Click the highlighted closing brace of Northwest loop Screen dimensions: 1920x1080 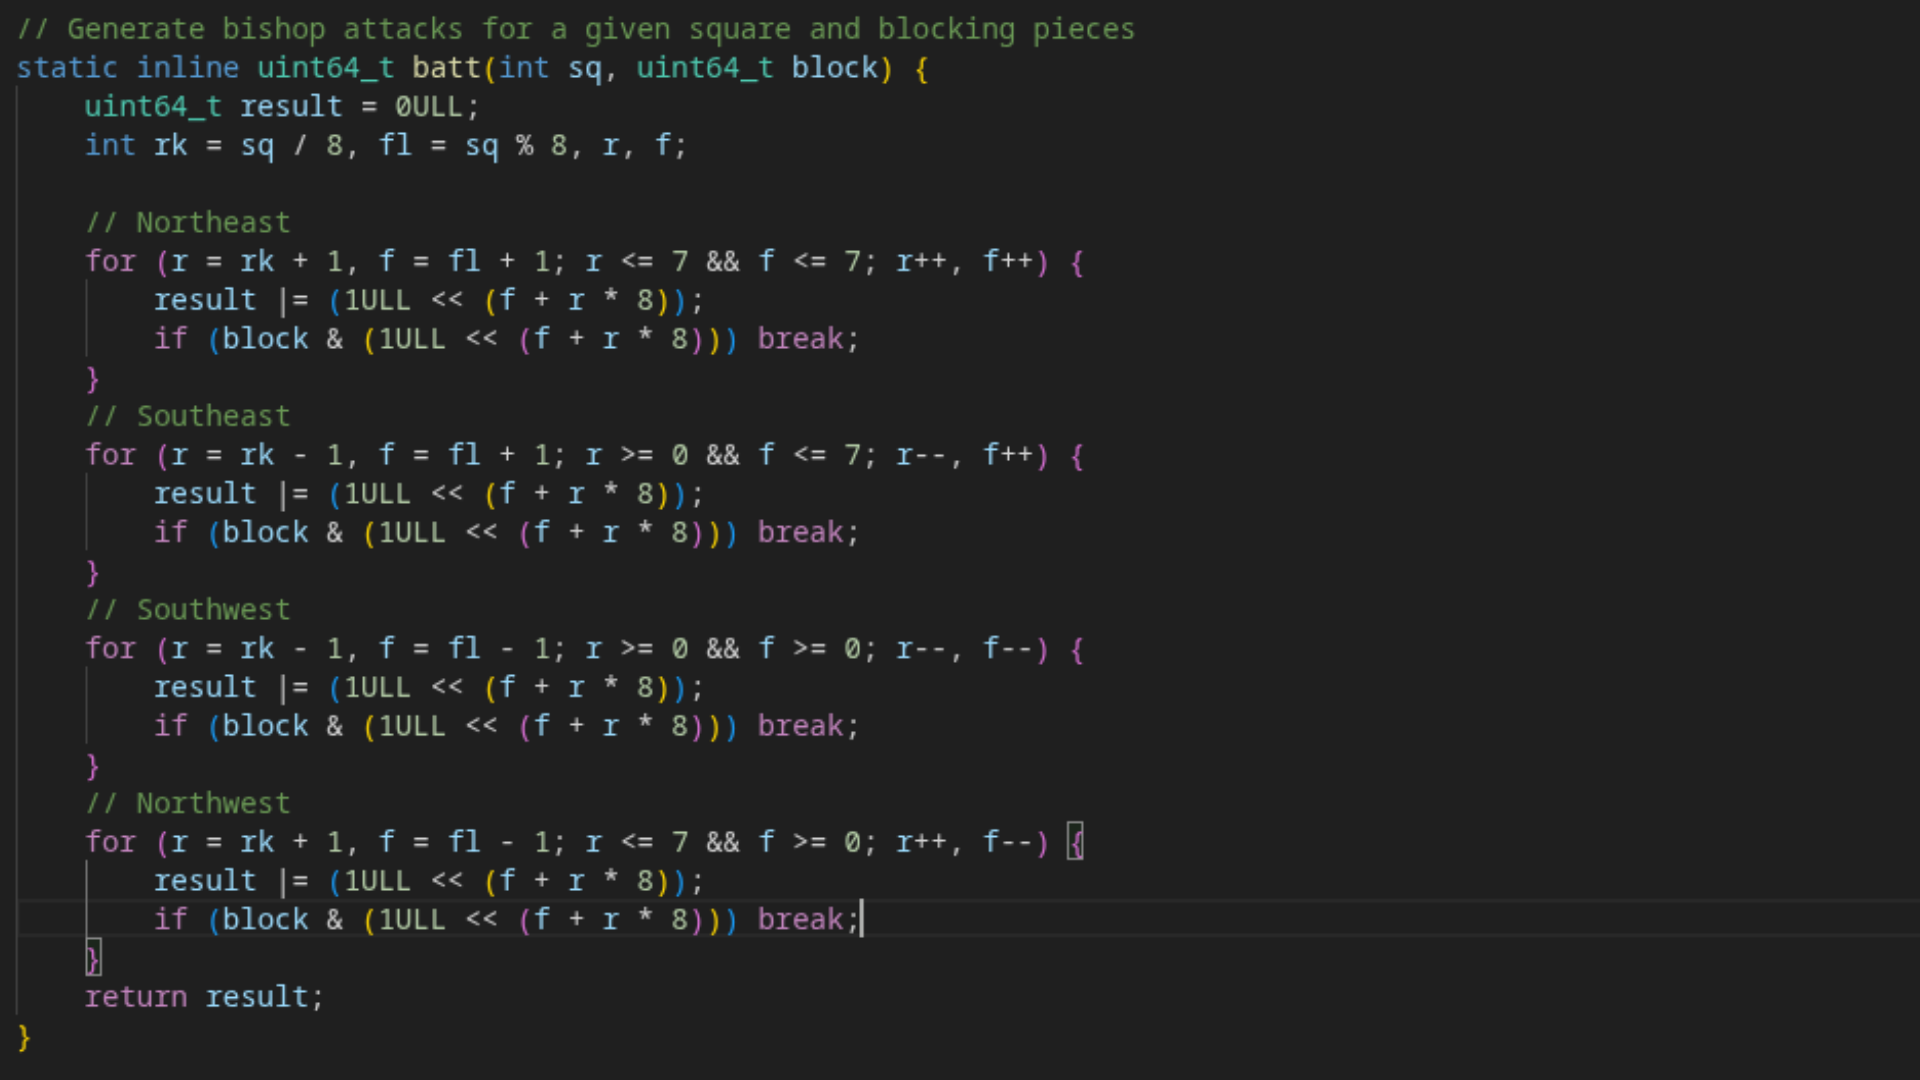coord(93,958)
